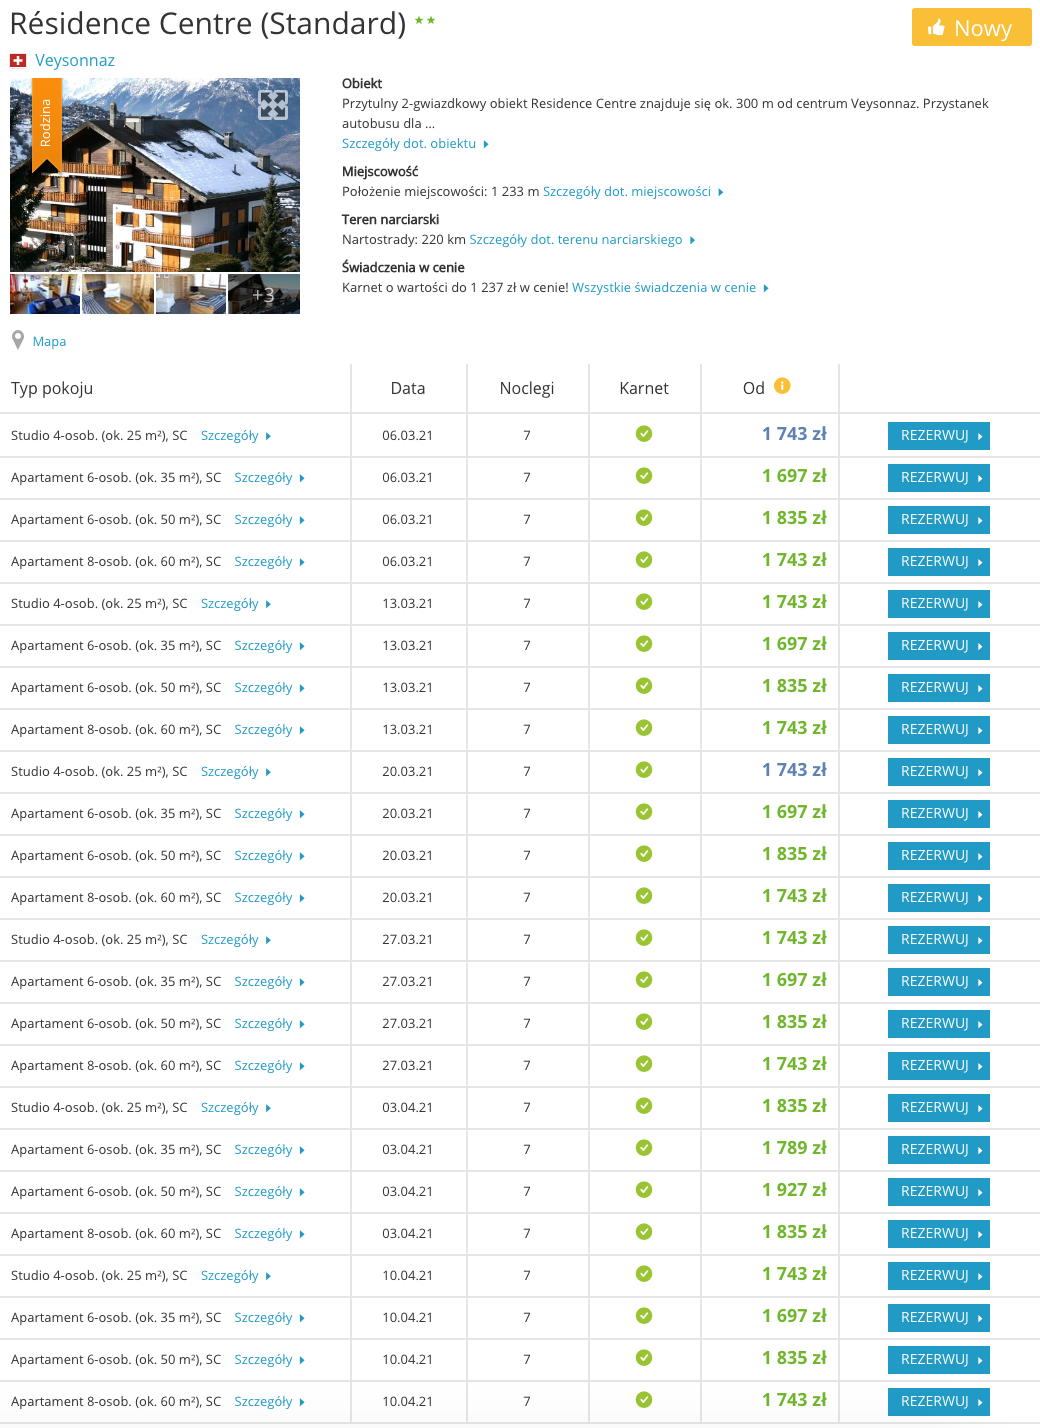Click Karnet checkmark for Apartament 8-osob. 20.03.21
This screenshot has height=1428, width=1040.
click(644, 896)
